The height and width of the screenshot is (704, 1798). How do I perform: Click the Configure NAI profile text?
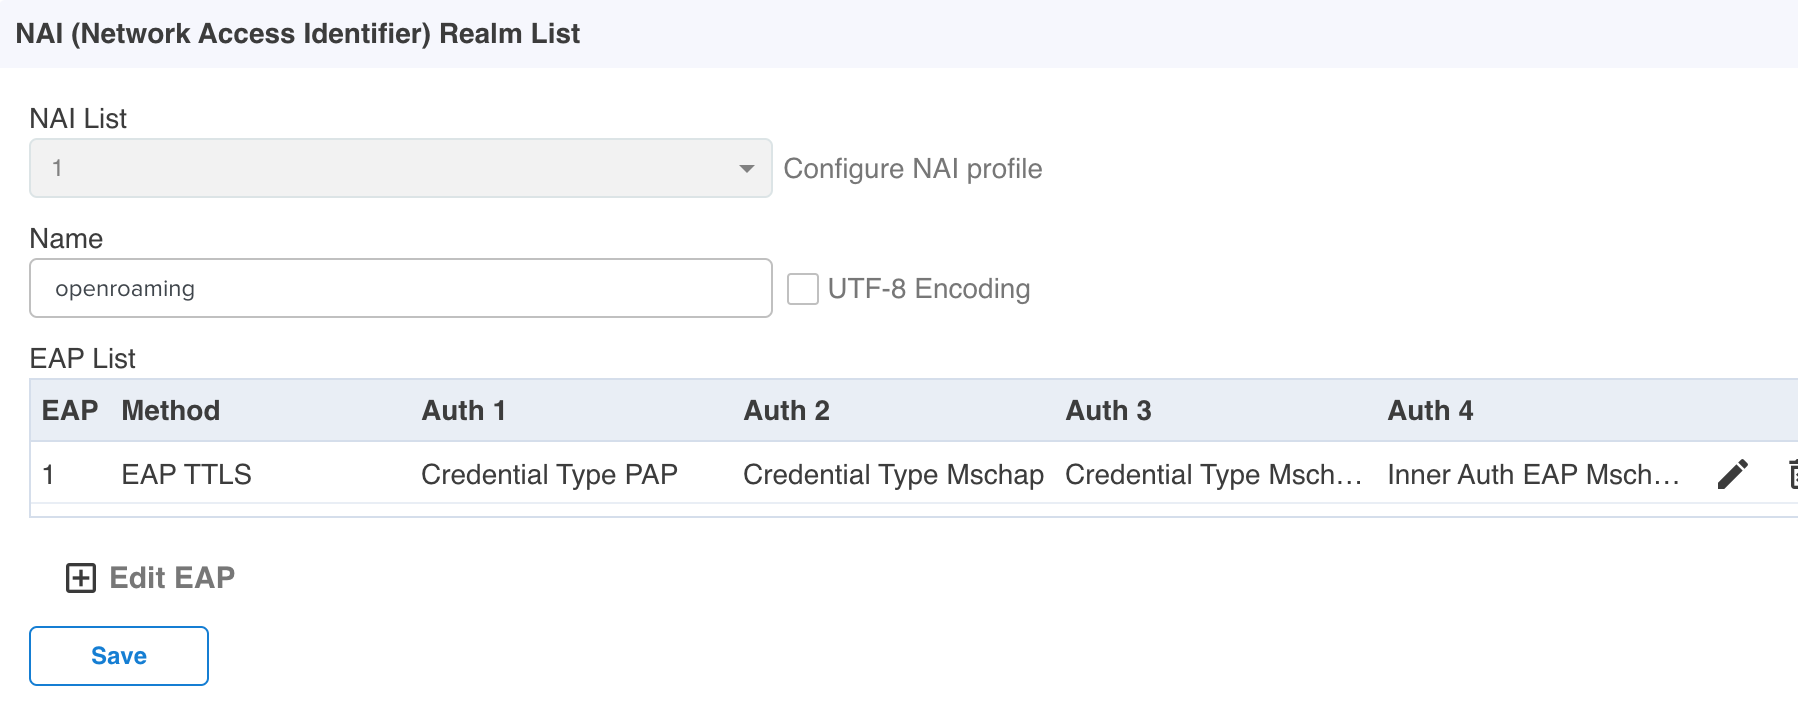coord(913,169)
